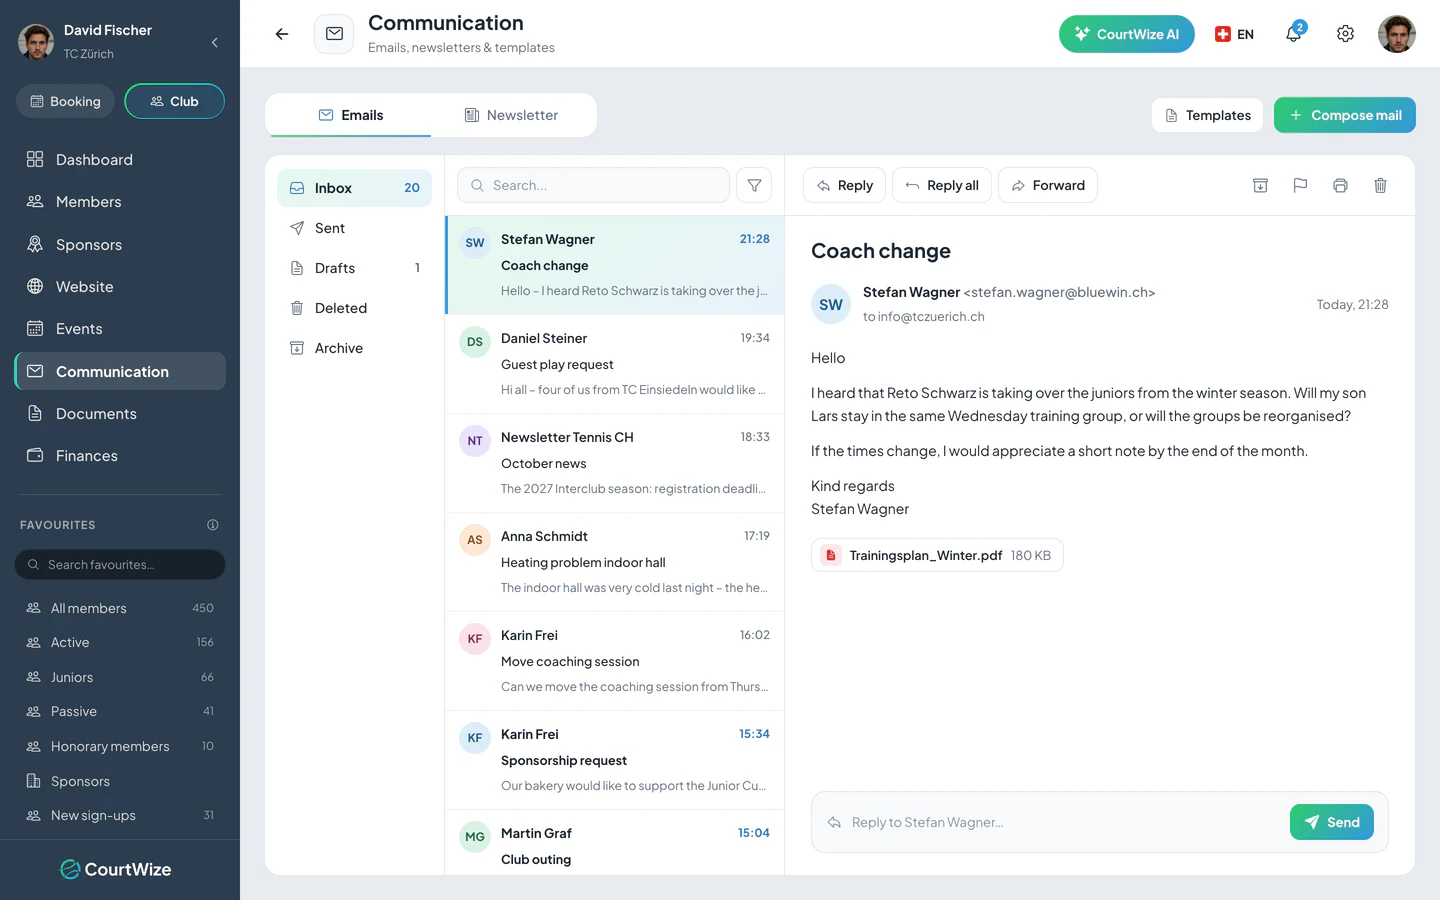Select the Emails tab

(350, 115)
